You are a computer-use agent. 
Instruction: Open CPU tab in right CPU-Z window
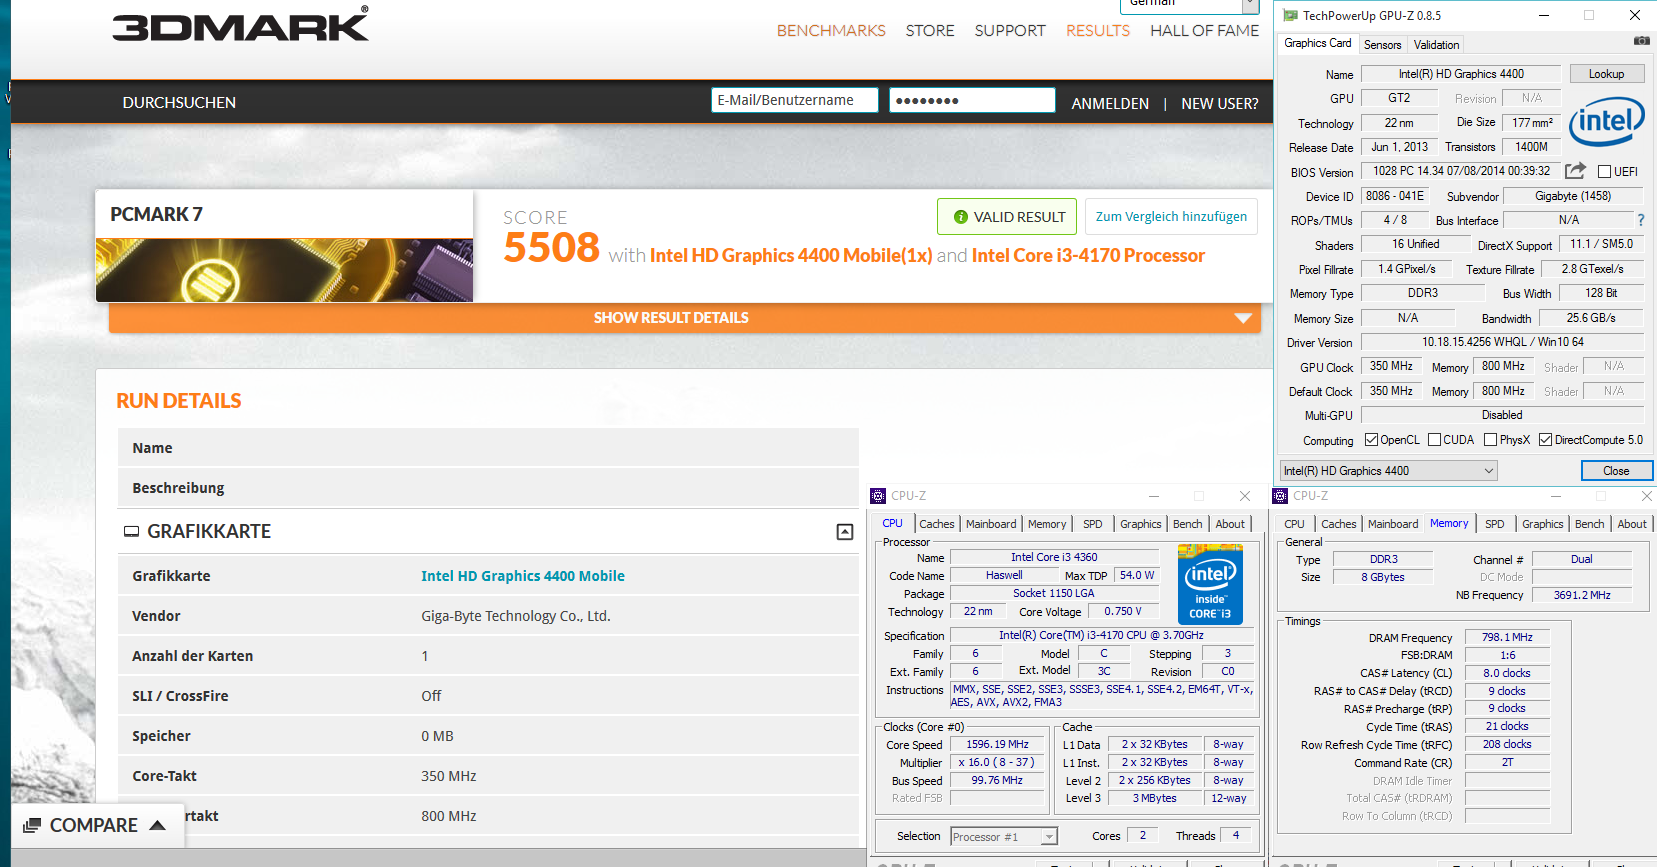(1294, 524)
